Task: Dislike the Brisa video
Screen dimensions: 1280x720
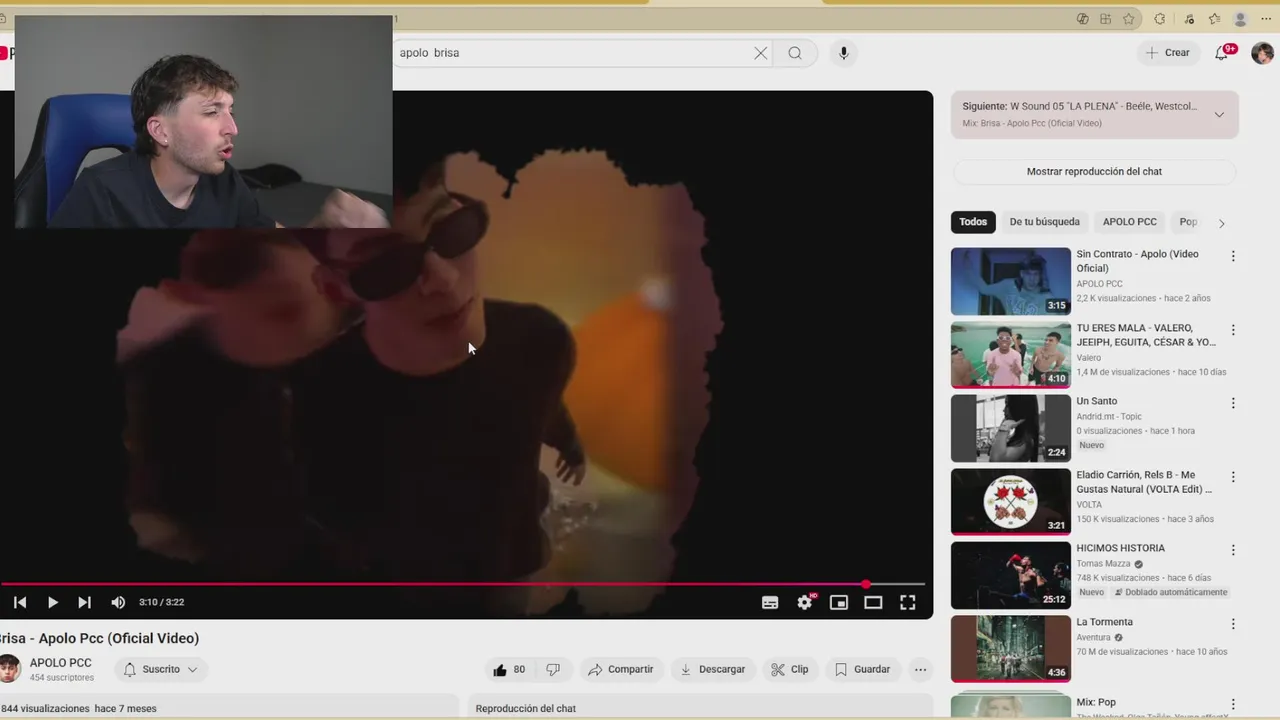Action: (x=553, y=669)
